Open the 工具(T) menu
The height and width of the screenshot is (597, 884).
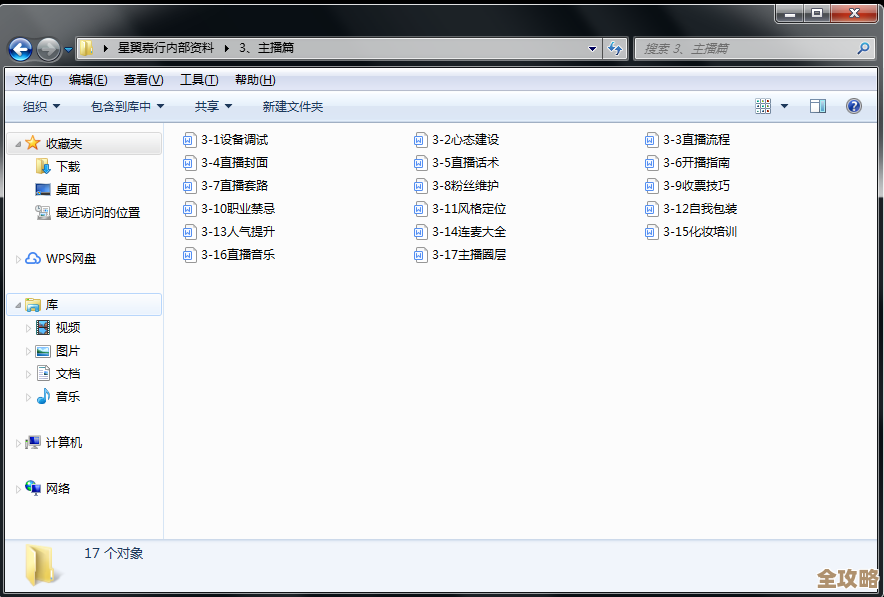199,80
